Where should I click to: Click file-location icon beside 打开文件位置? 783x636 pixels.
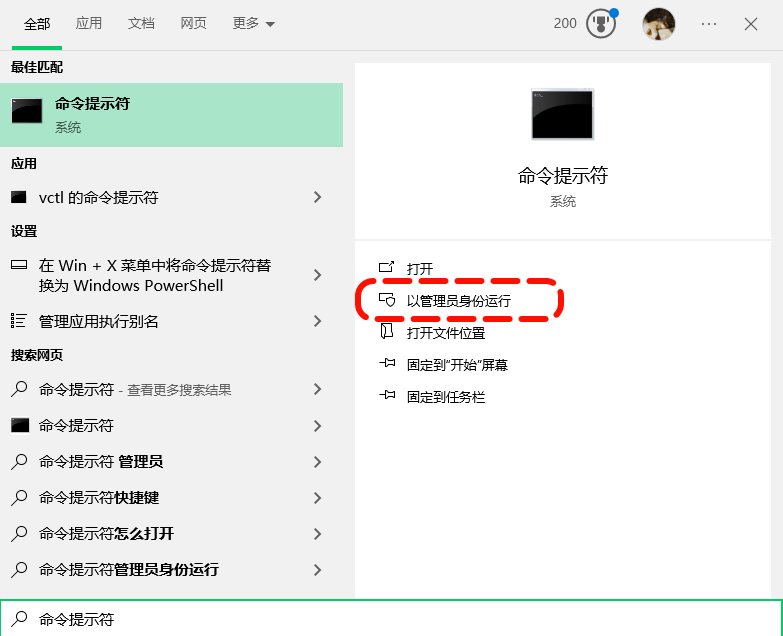(387, 331)
